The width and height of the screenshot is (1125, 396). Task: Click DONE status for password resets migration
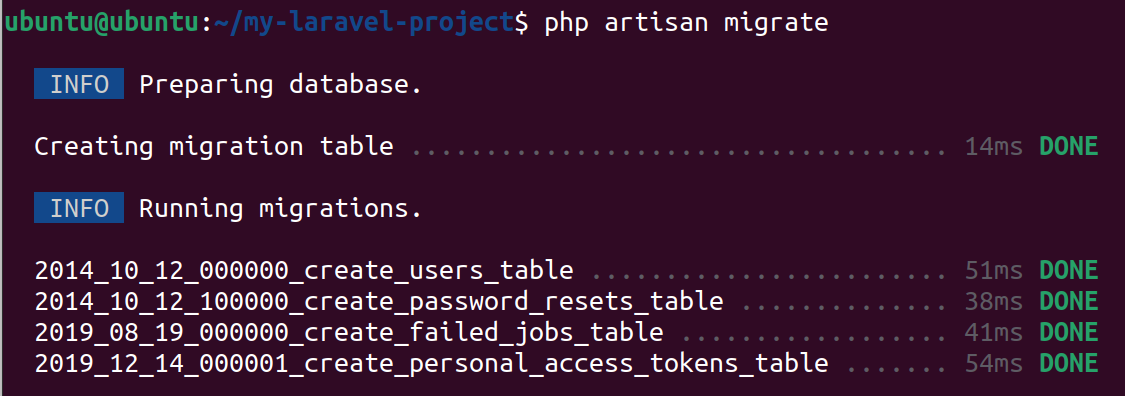(1069, 301)
